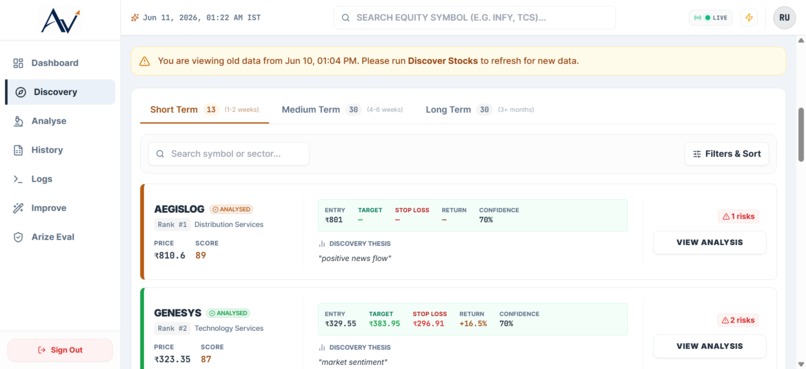Click the "positive news flow" thesis text
806x369 pixels.
click(355, 259)
